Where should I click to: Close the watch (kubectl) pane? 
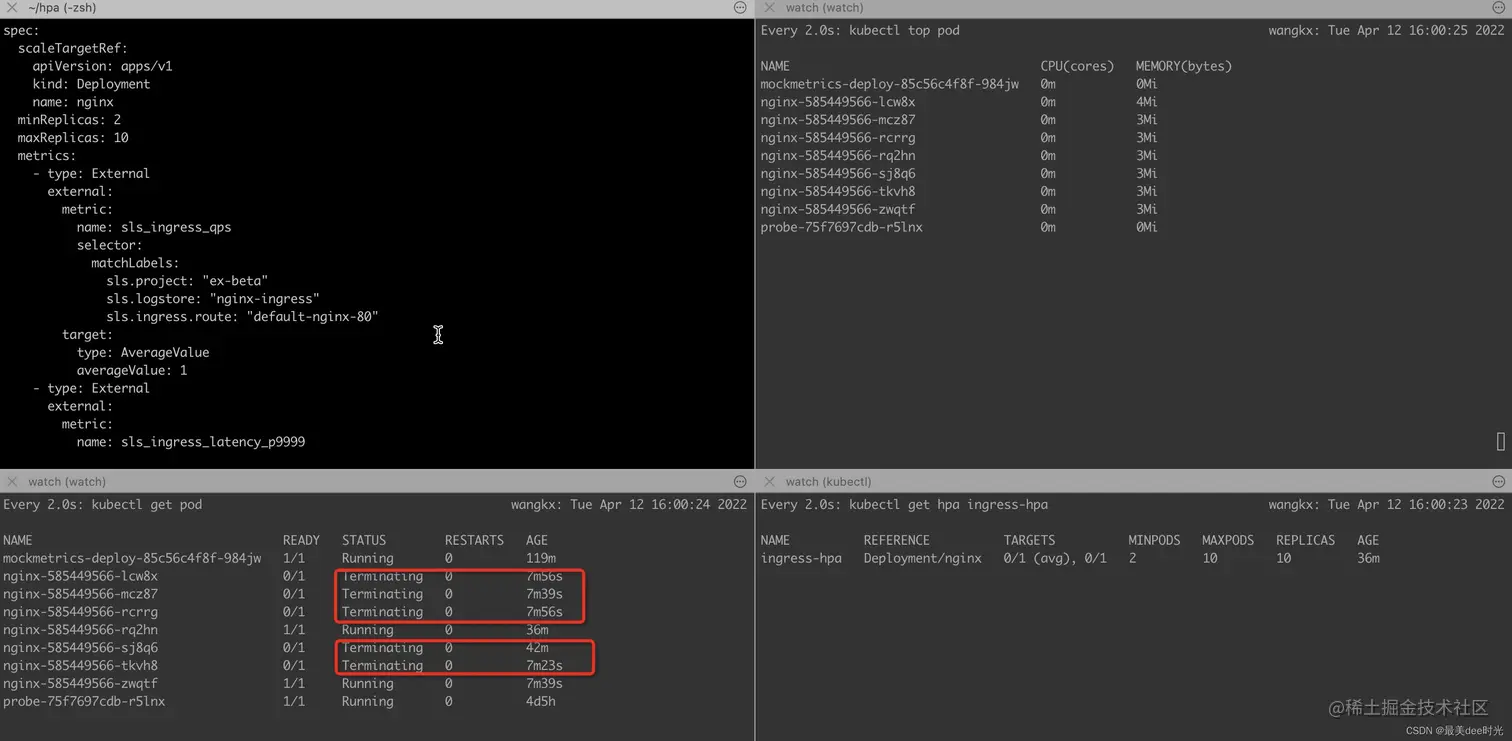point(770,482)
